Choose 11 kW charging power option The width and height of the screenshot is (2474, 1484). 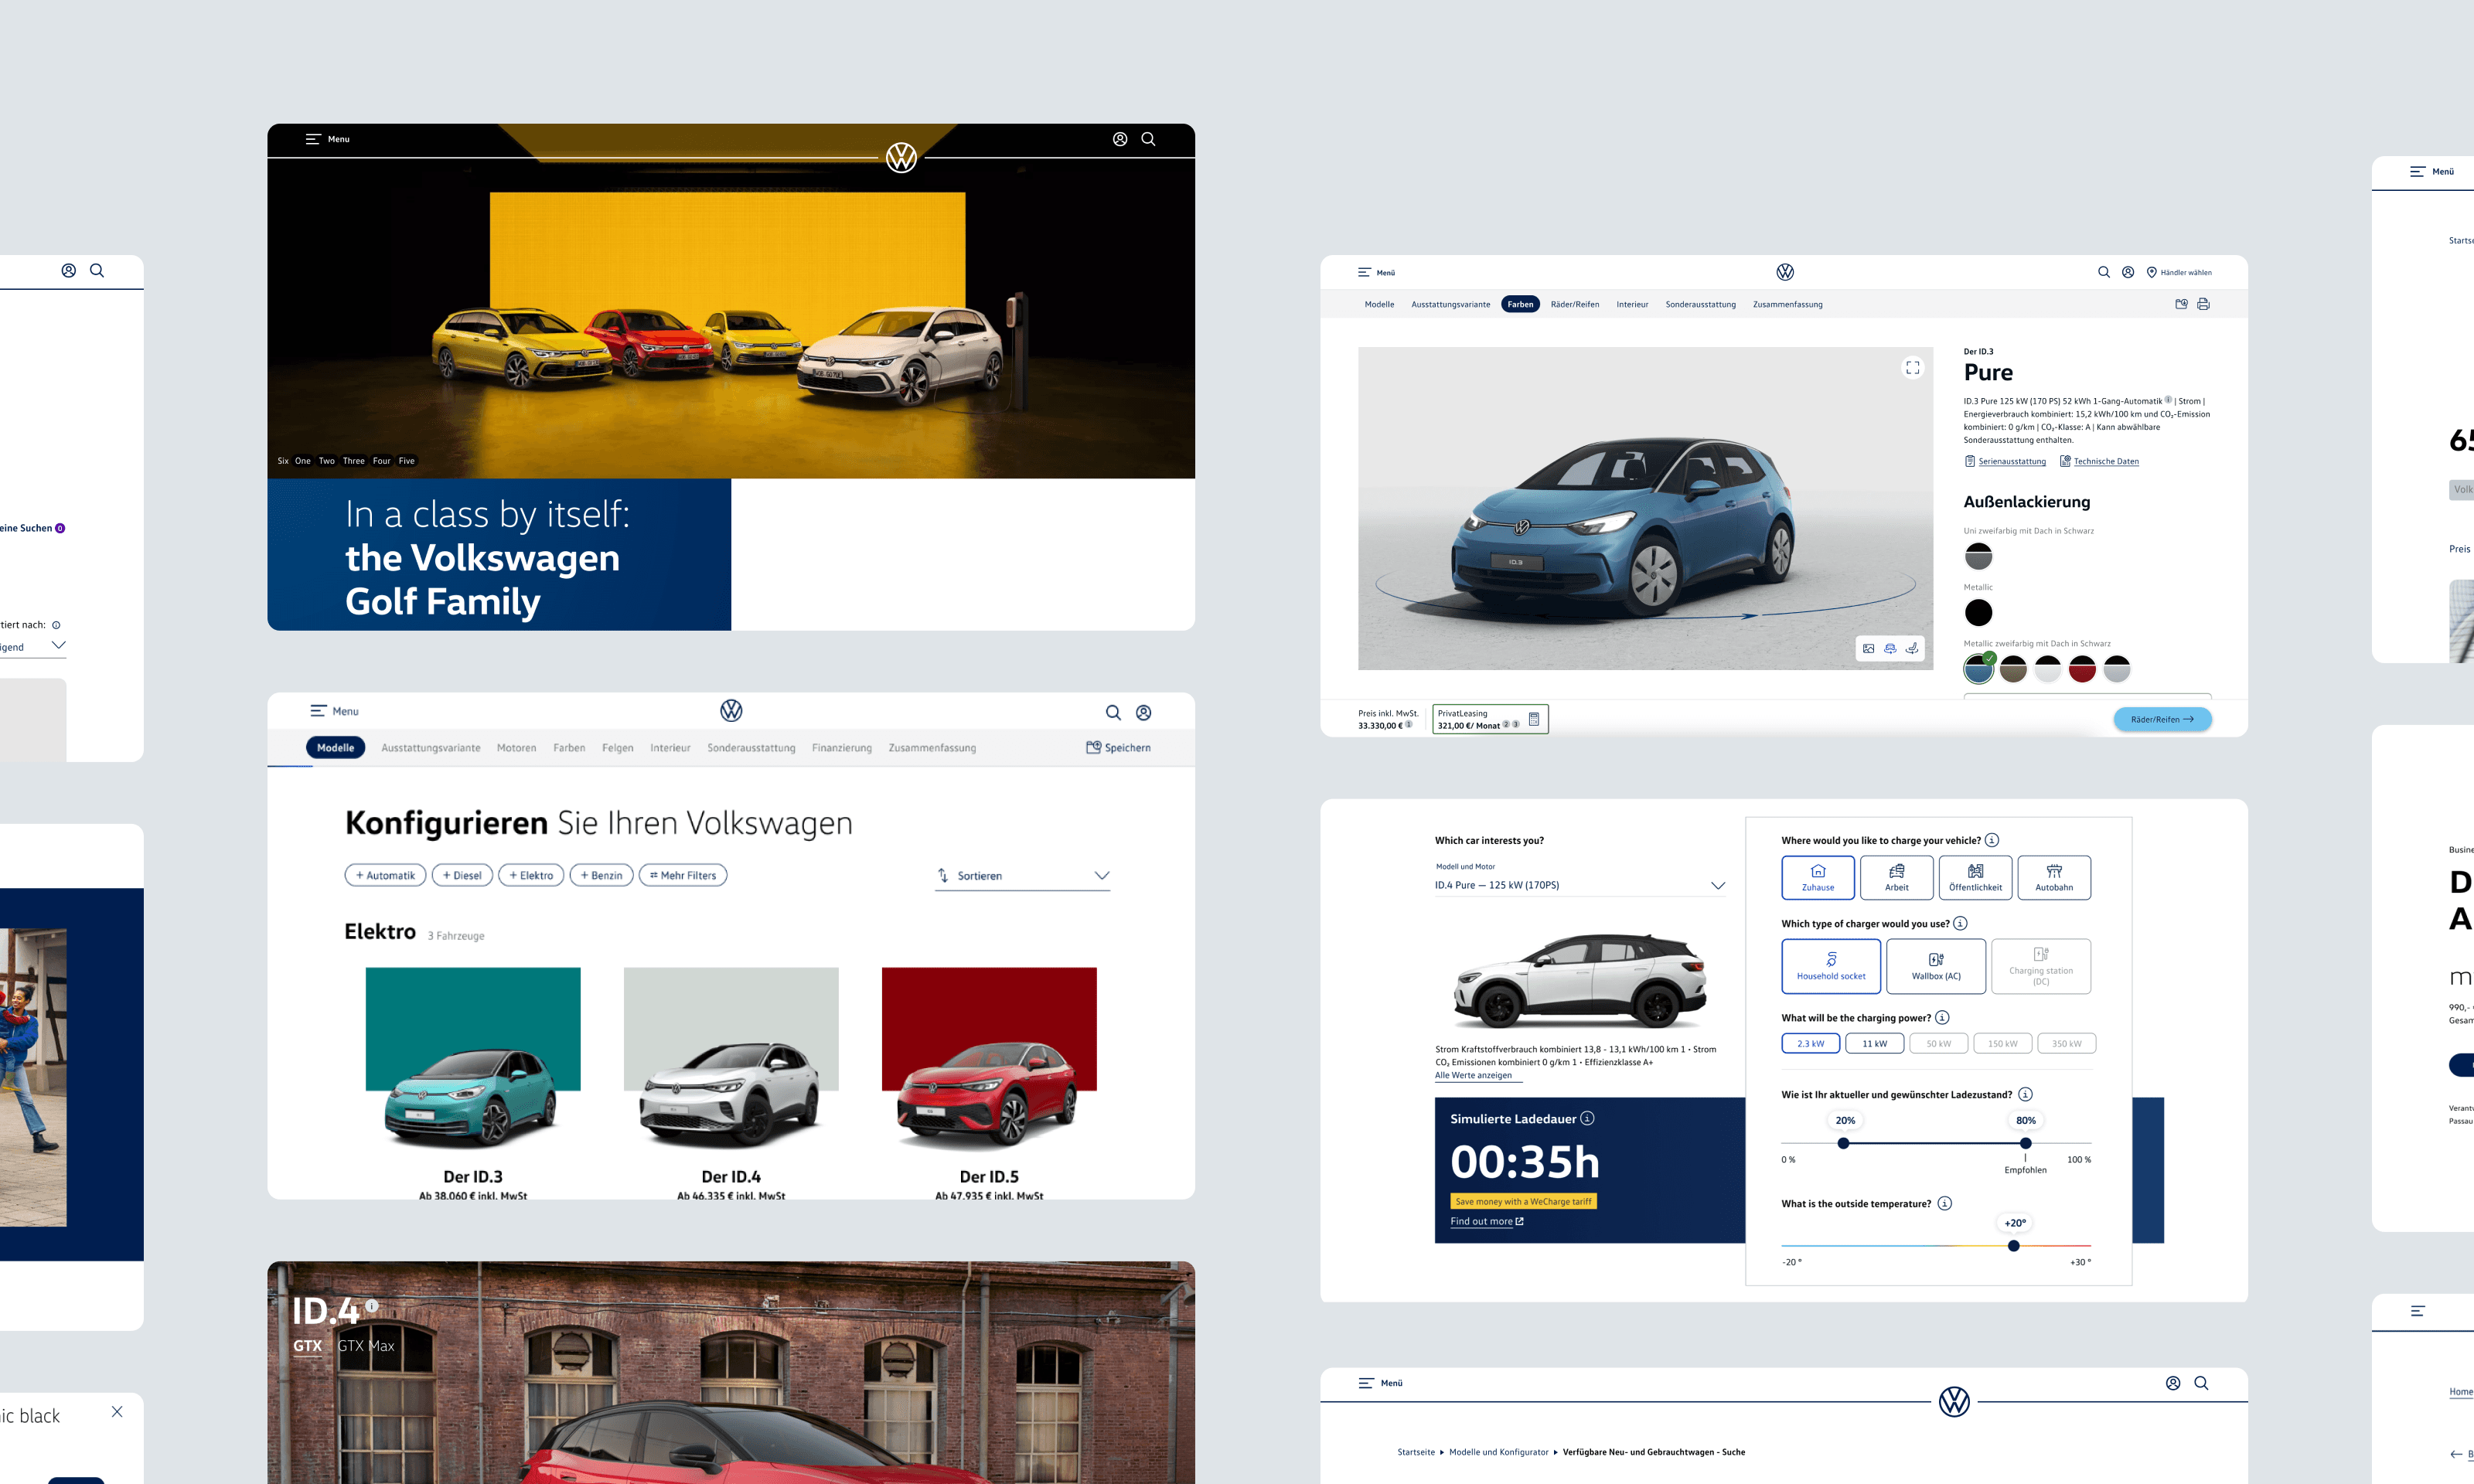1874,1043
